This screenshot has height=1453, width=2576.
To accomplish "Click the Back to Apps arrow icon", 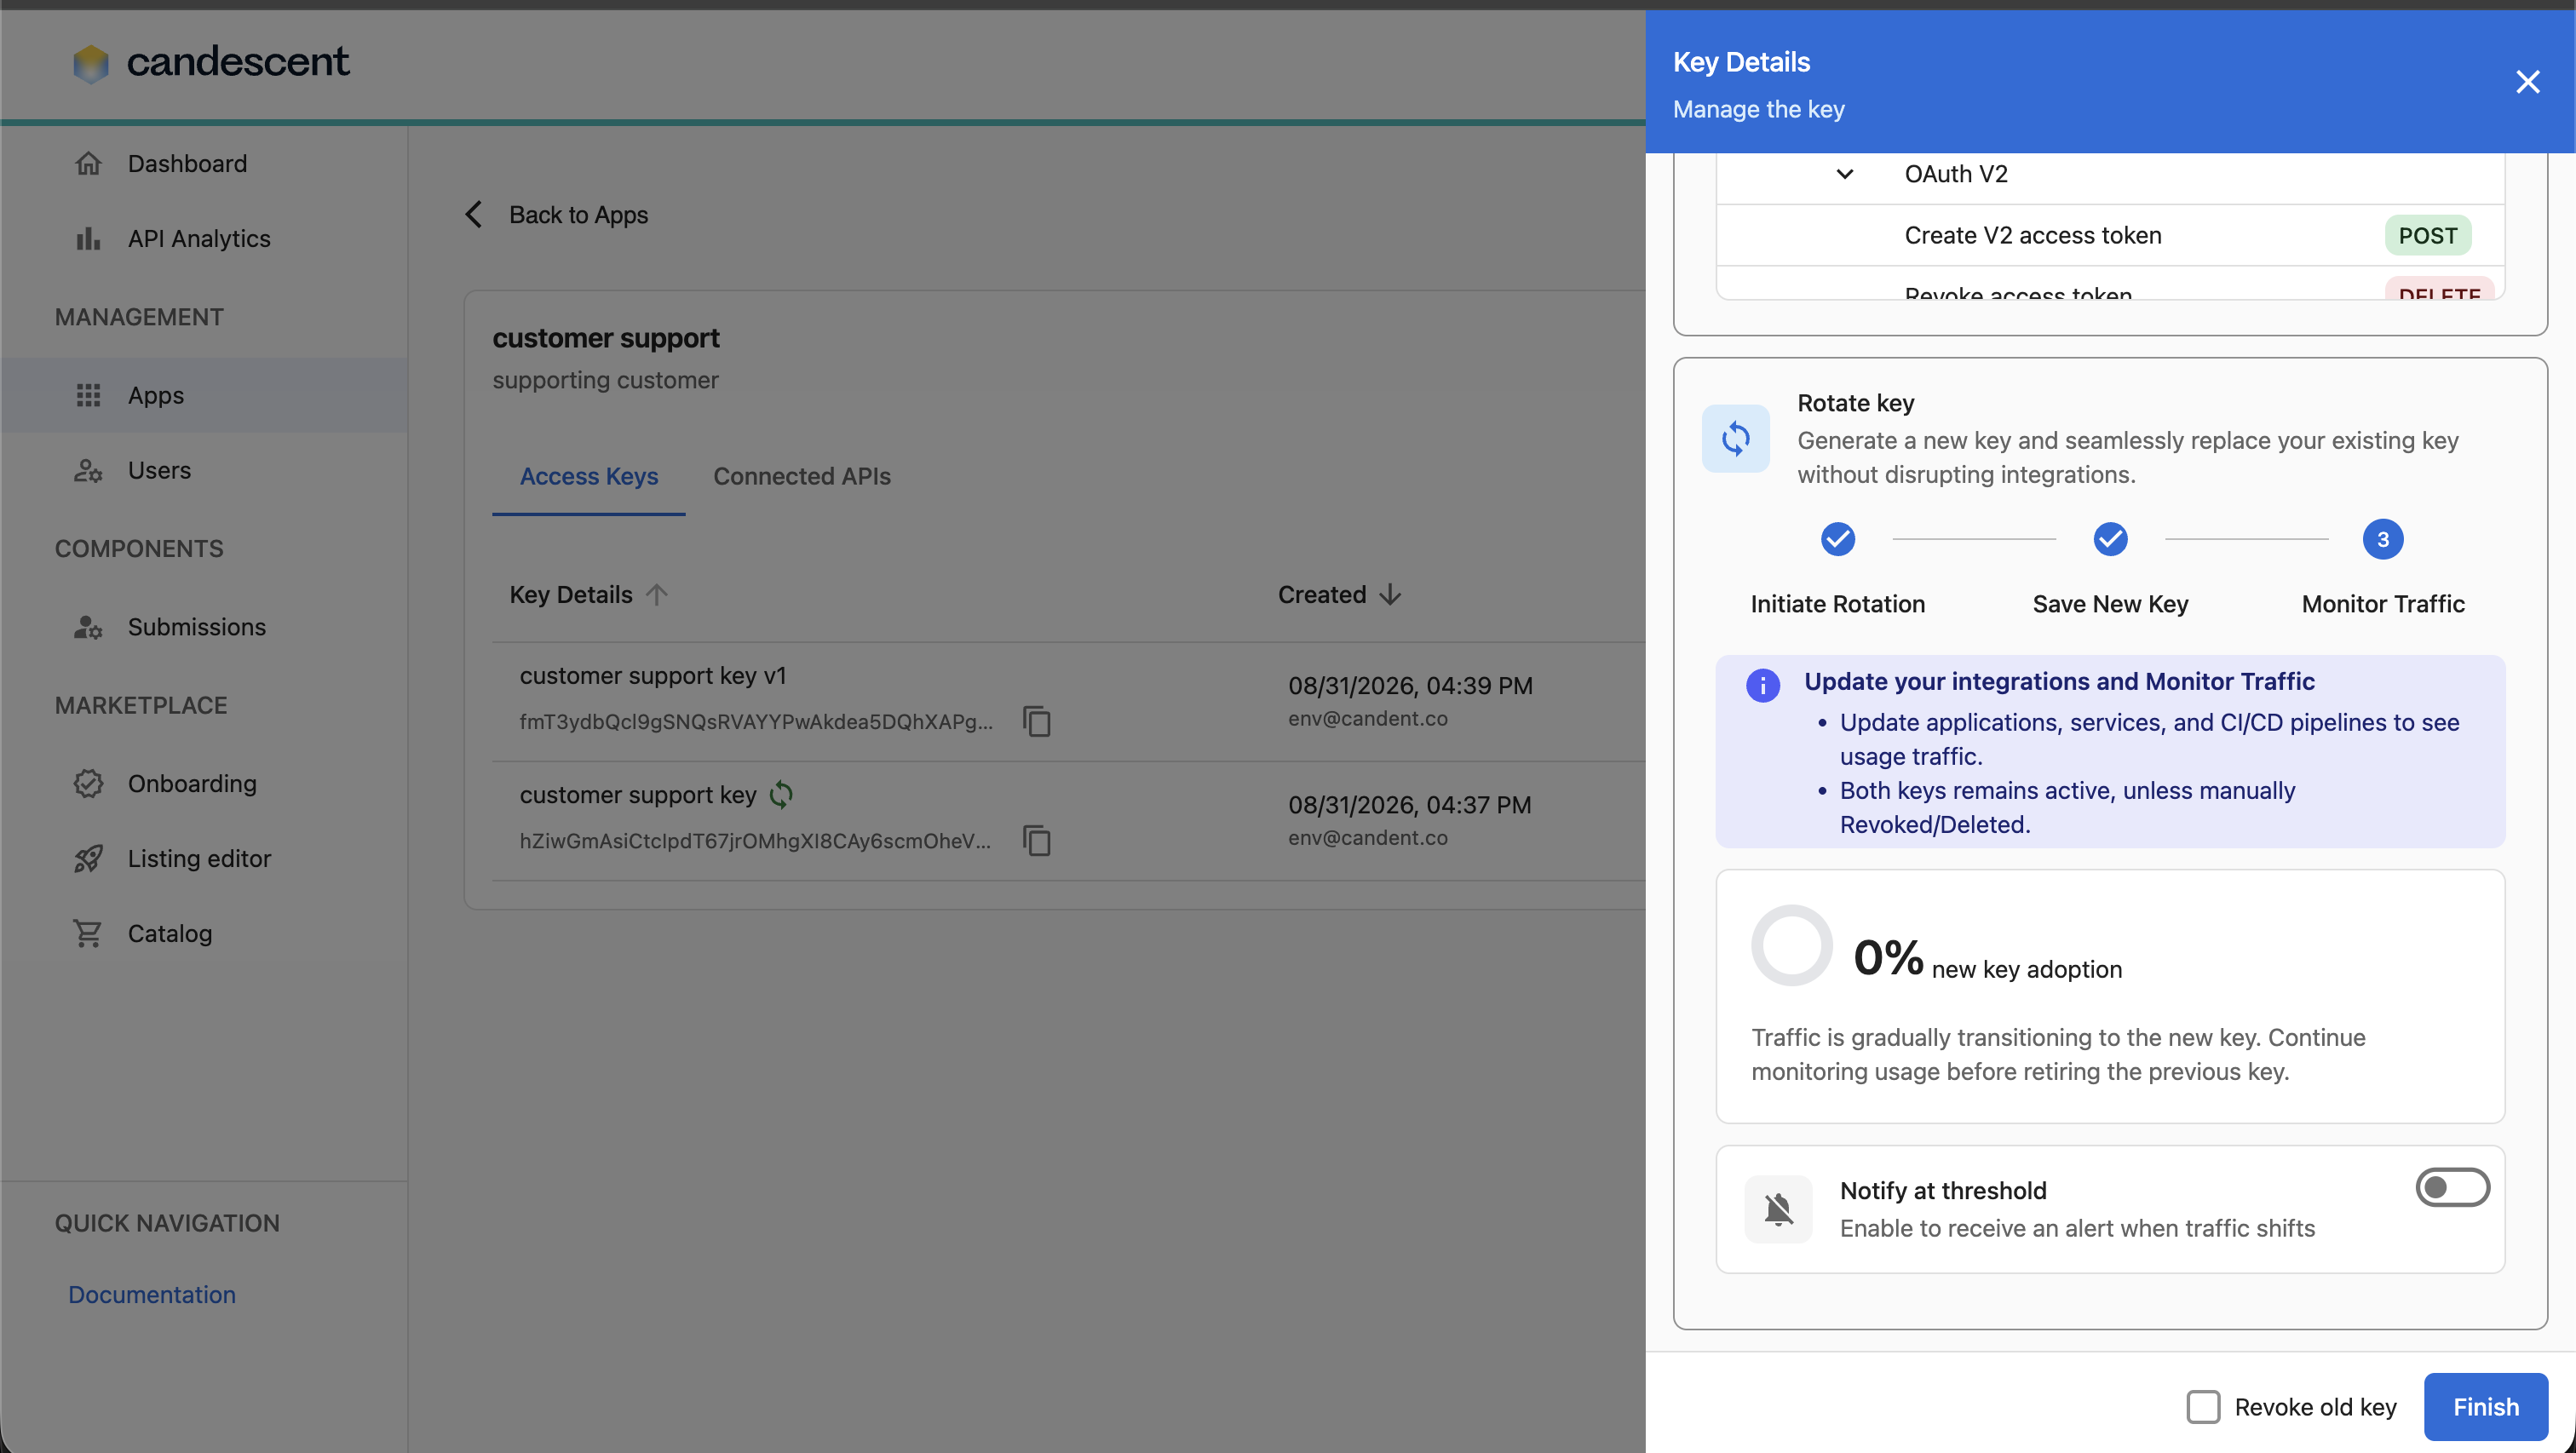I will [473, 214].
